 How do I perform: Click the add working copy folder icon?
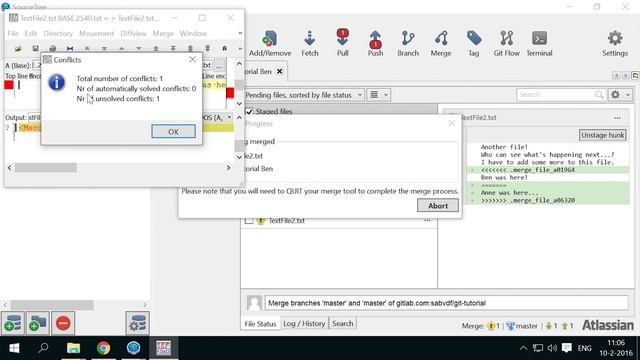click(x=38, y=323)
